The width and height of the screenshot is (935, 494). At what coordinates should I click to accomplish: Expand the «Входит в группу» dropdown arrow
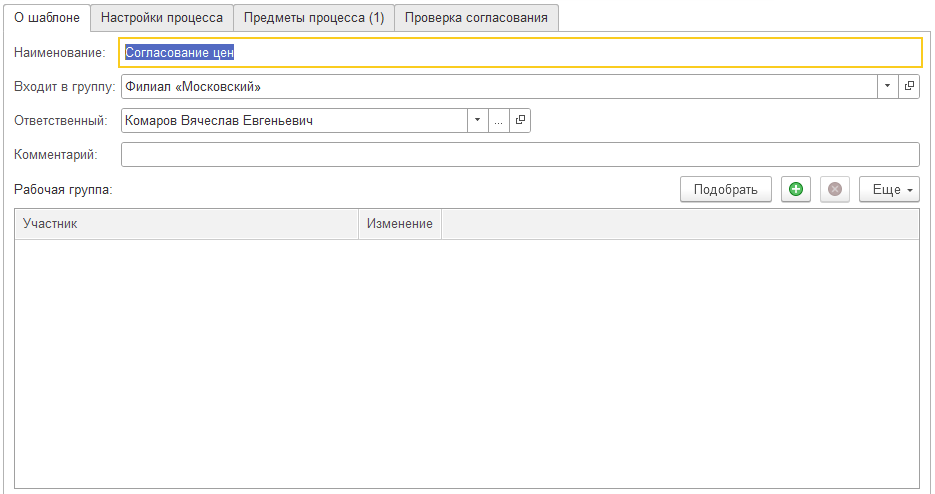[888, 87]
